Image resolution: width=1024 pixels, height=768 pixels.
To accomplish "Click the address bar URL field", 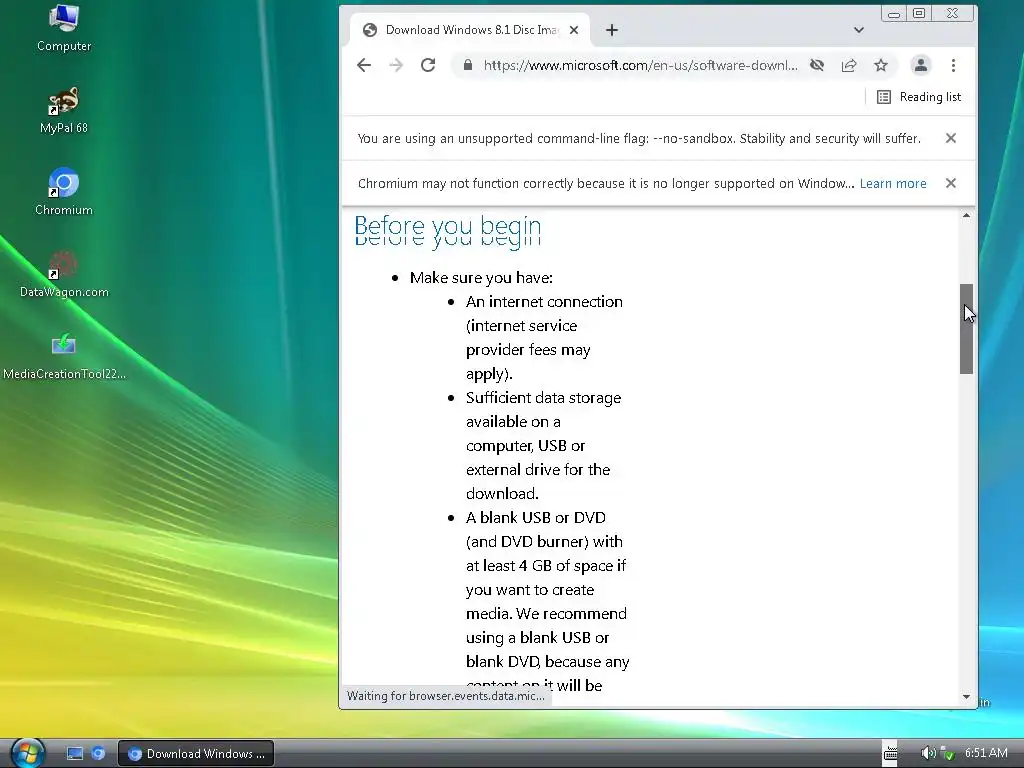I will click(640, 65).
